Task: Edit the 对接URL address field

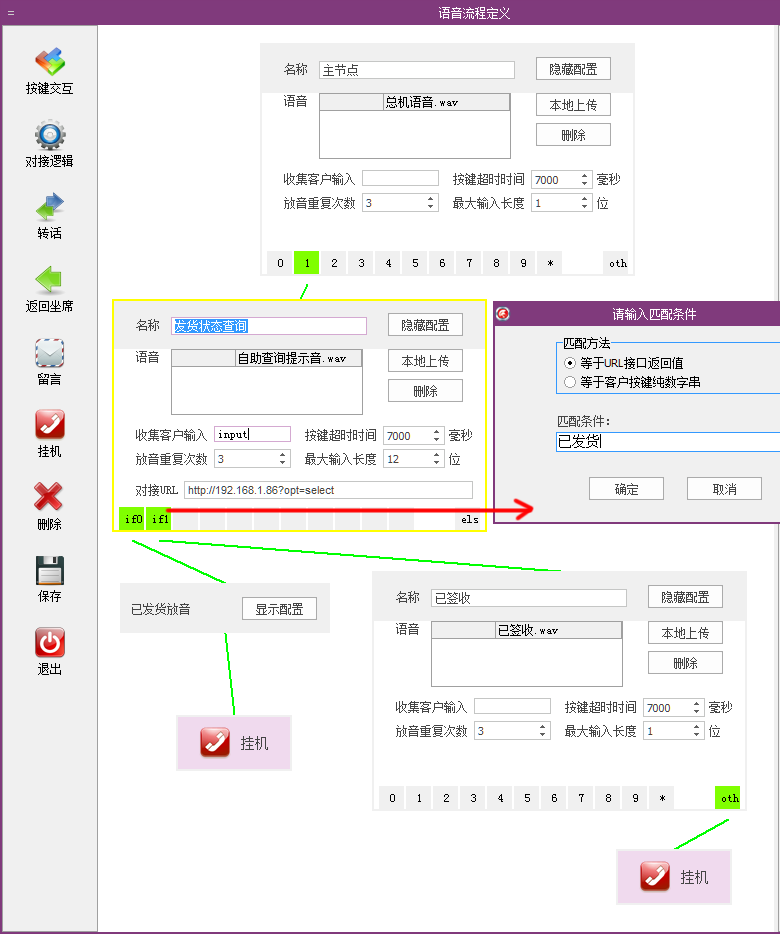Action: click(x=328, y=490)
